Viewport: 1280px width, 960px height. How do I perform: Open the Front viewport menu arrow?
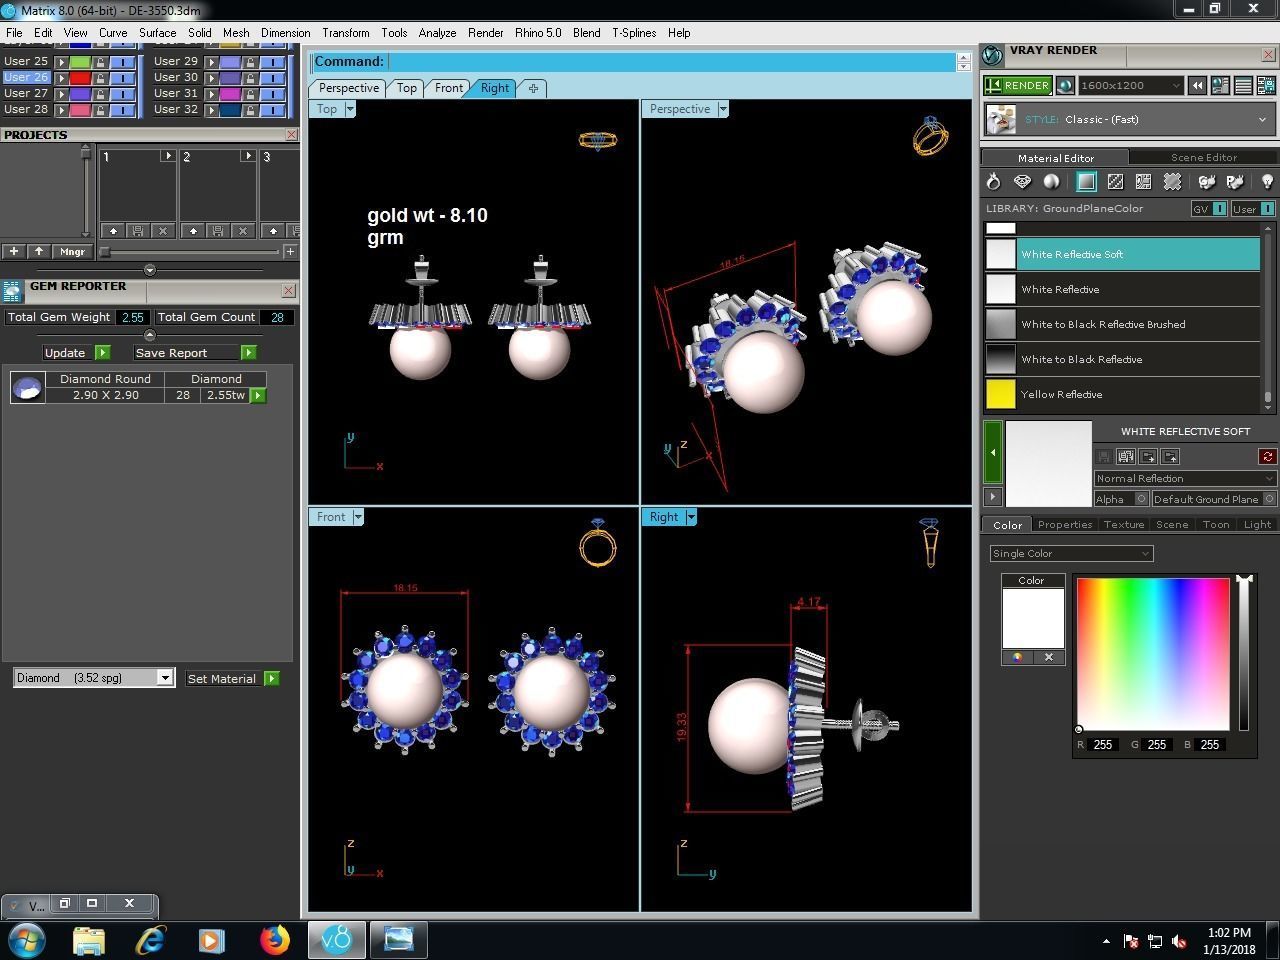(358, 517)
